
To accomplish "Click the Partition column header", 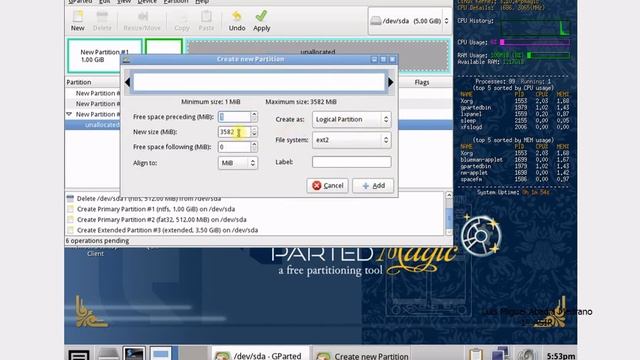I will click(79, 82).
